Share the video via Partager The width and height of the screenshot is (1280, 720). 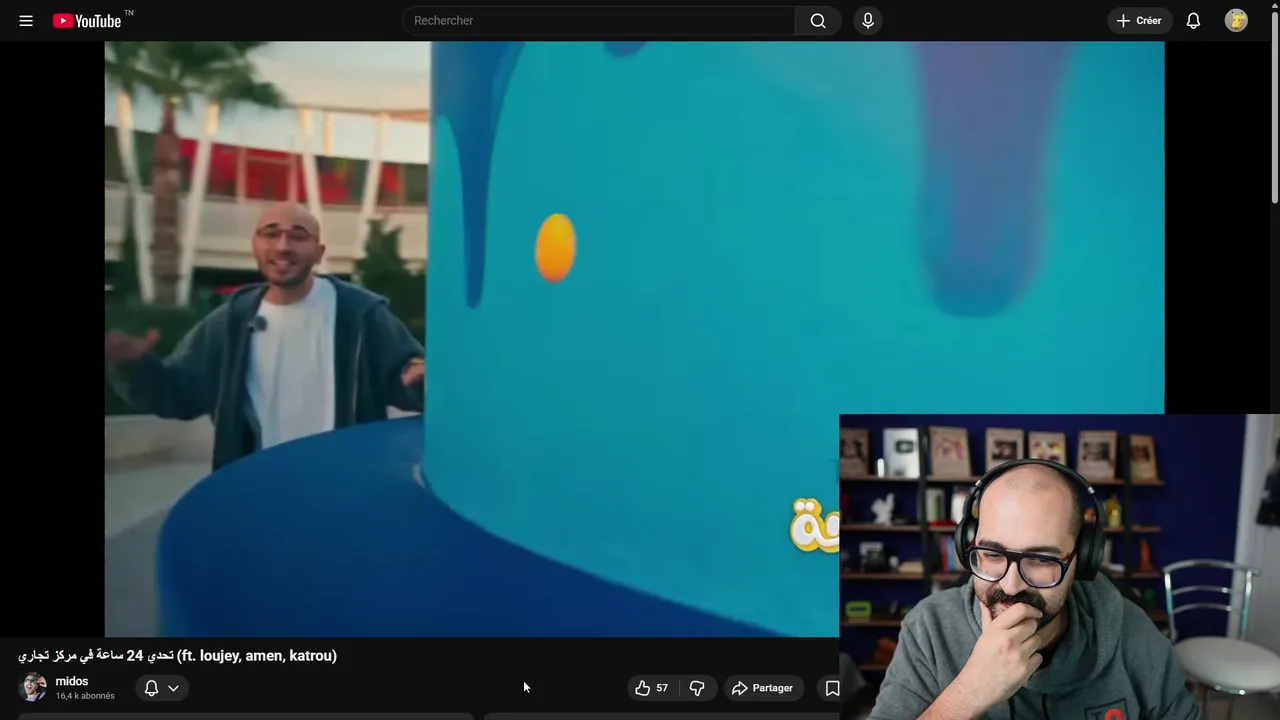pyautogui.click(x=762, y=688)
